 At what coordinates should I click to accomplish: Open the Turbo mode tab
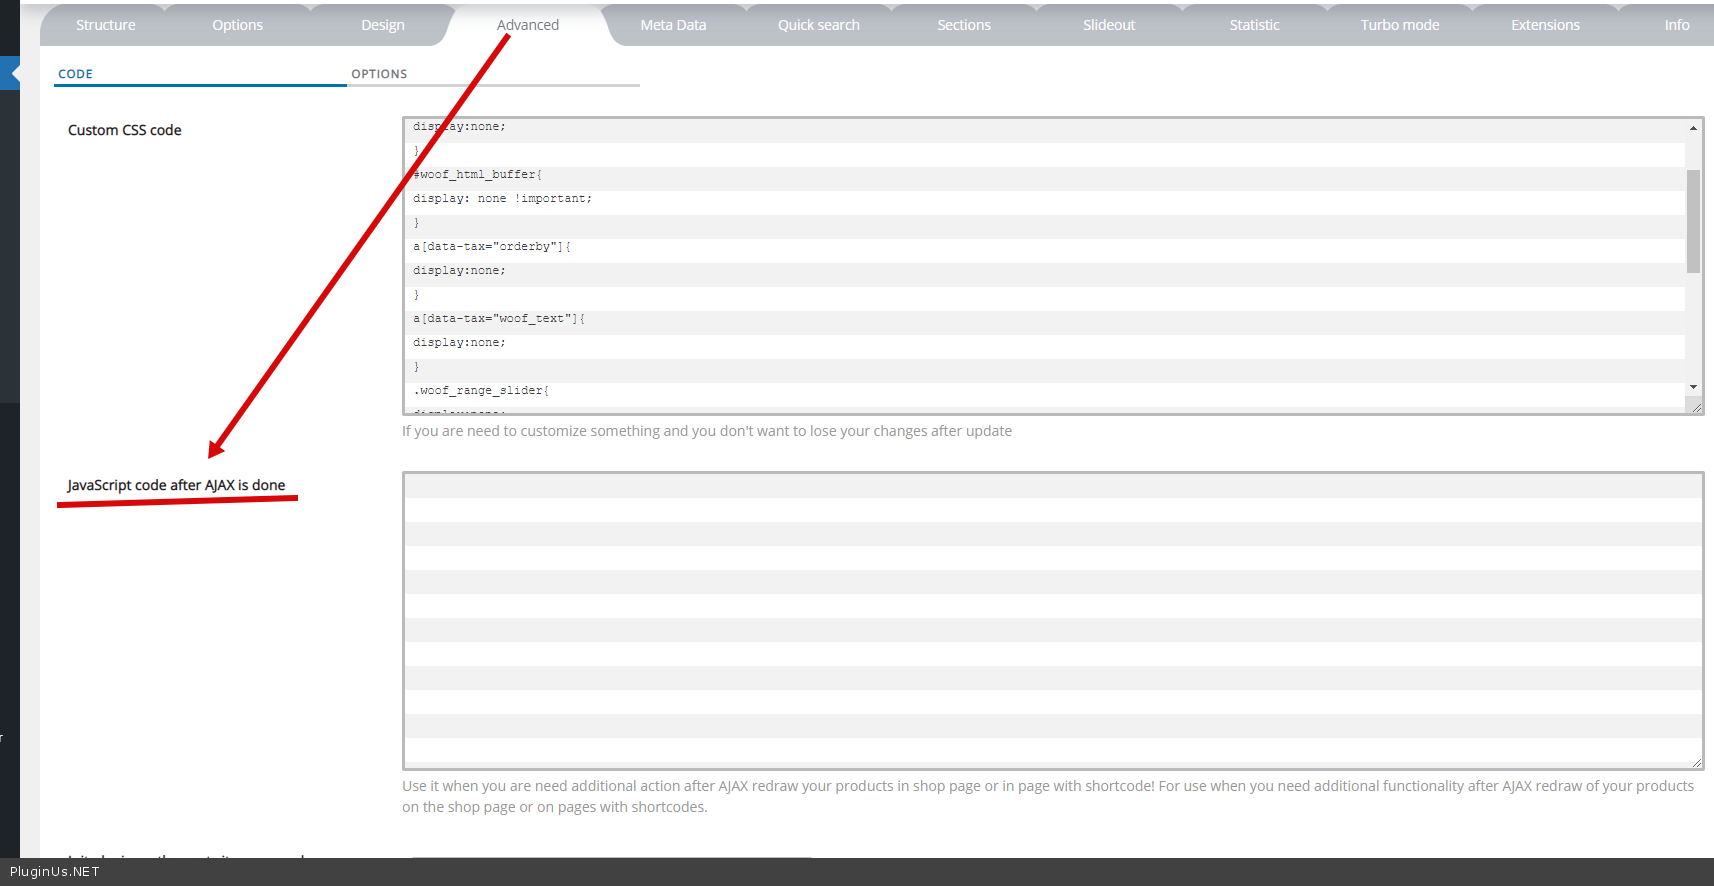[x=1399, y=25]
